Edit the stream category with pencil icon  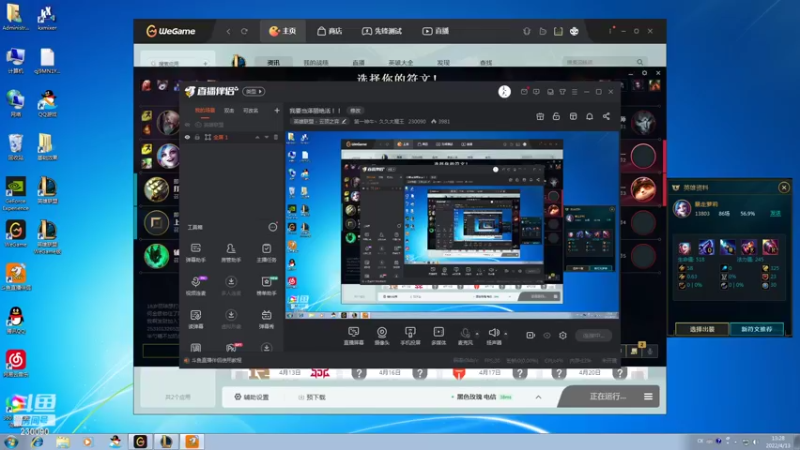coord(344,121)
